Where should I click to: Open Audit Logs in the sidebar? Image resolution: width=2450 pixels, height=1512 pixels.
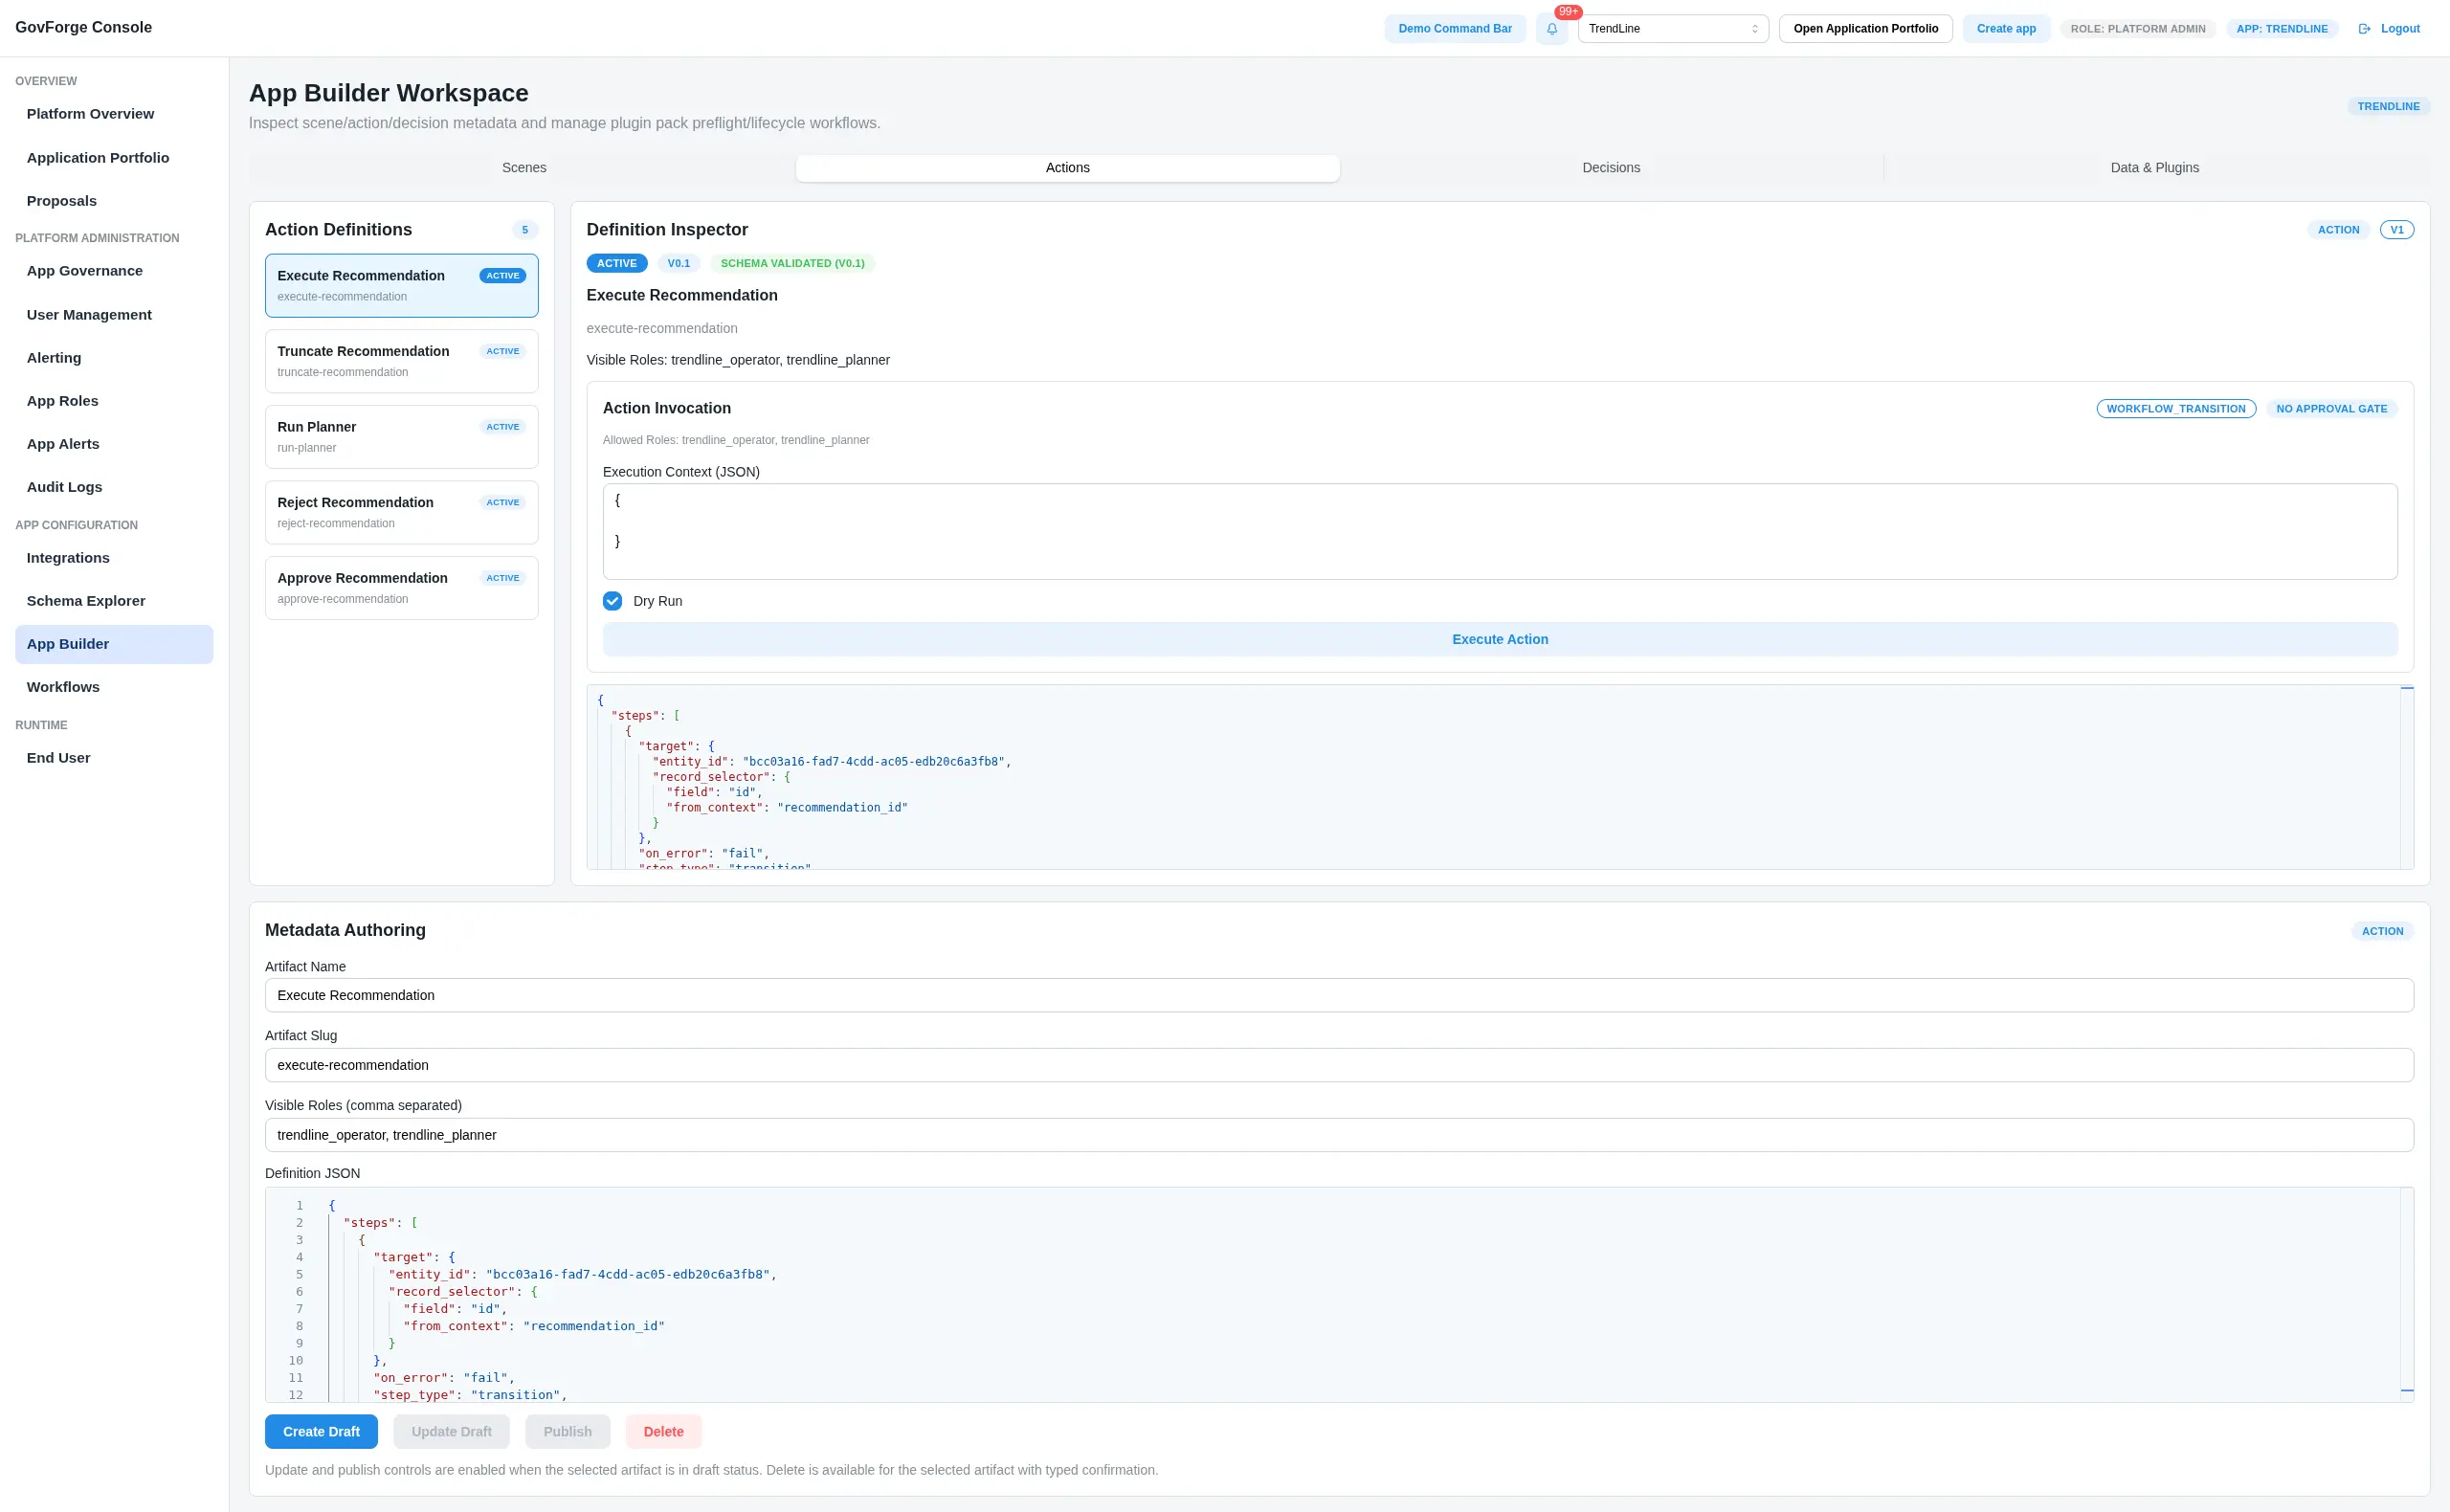click(x=114, y=487)
